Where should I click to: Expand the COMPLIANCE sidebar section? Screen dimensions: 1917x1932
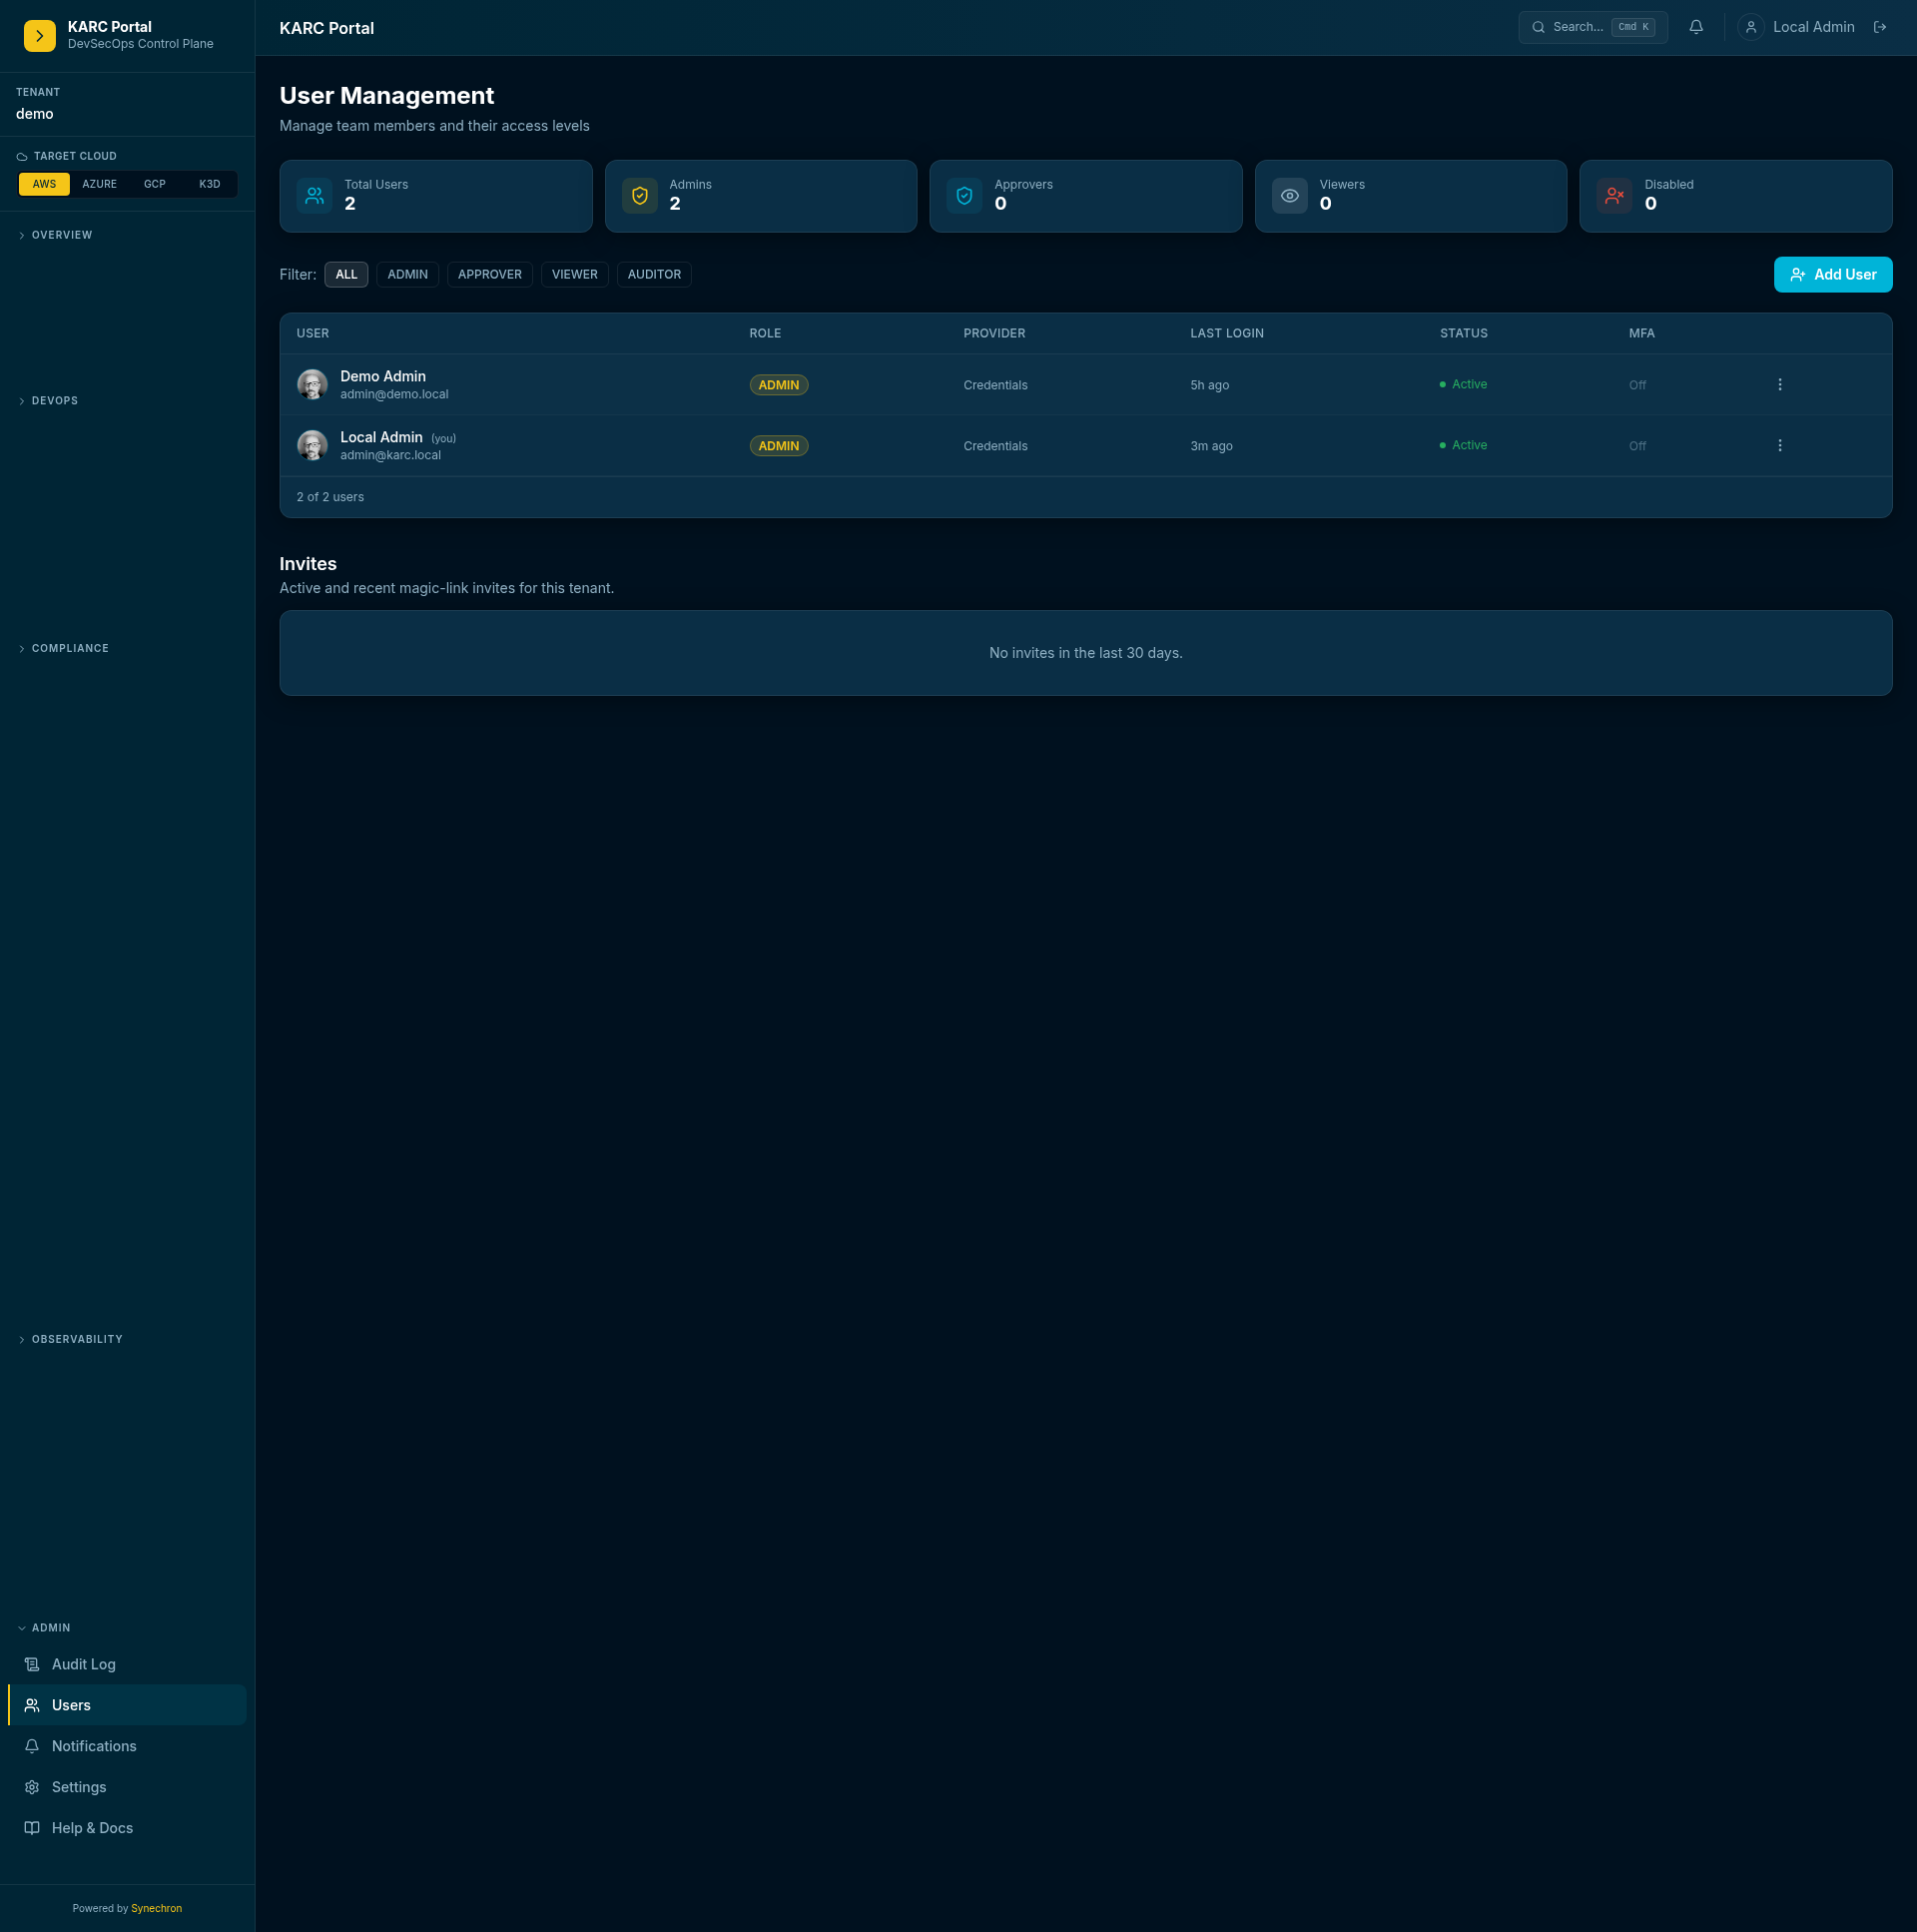[x=70, y=649]
